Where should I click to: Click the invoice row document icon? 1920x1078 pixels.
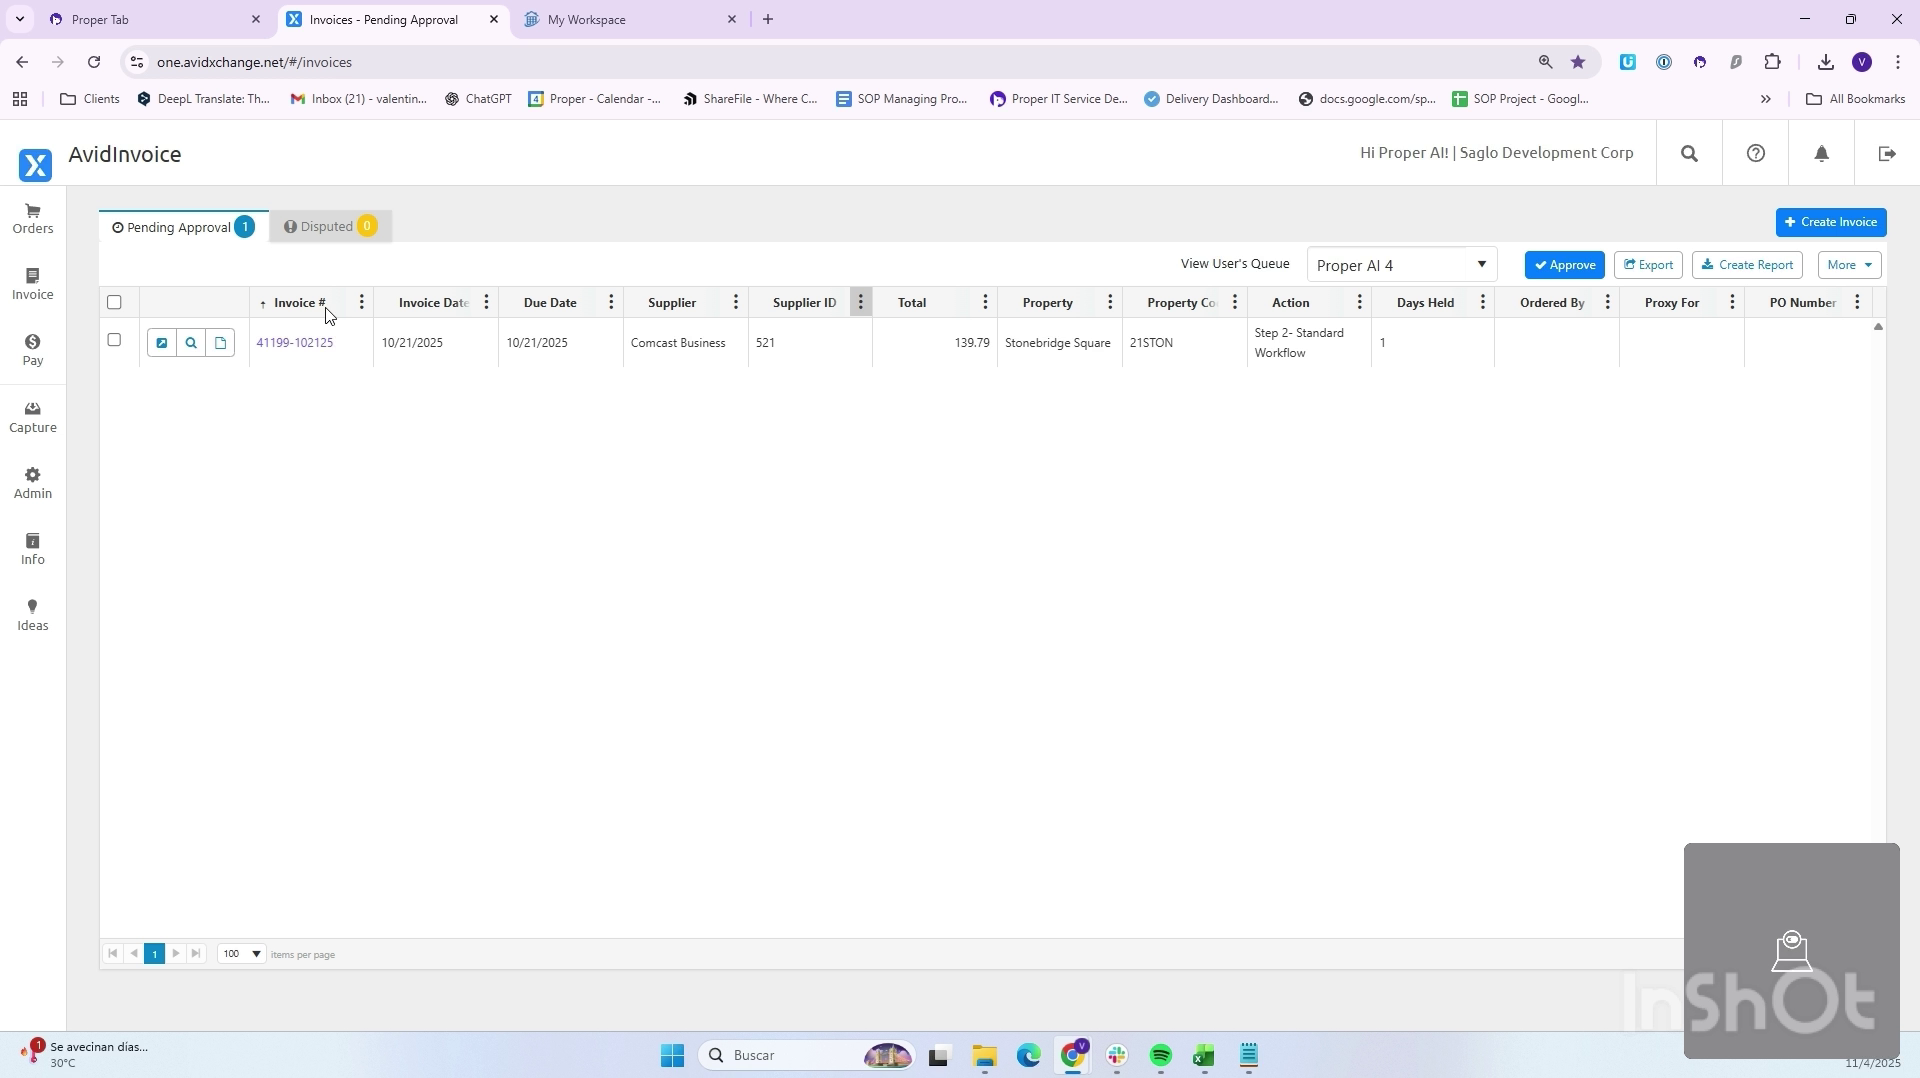point(221,343)
